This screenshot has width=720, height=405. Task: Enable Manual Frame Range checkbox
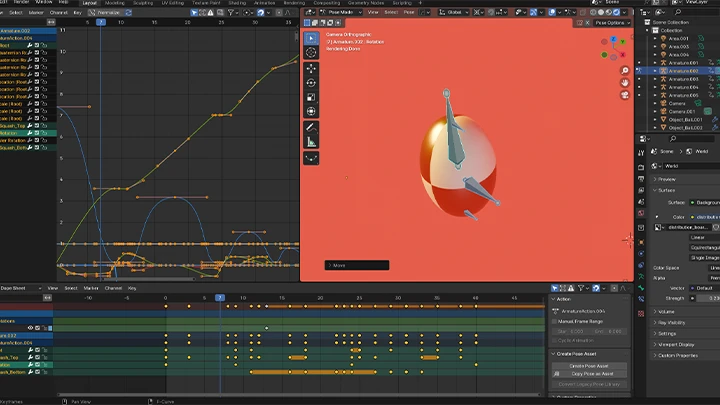[x=554, y=321]
